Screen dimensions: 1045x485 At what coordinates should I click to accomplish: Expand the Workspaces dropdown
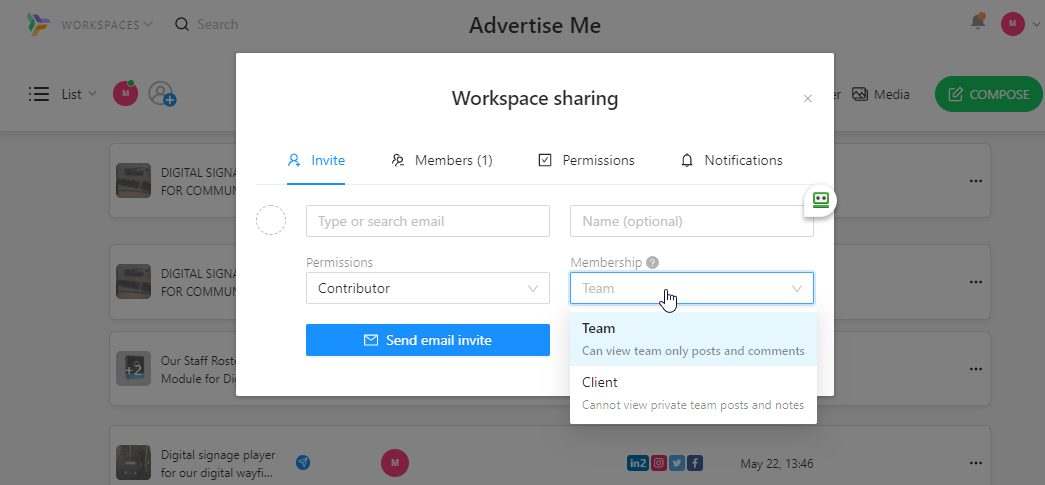click(106, 24)
